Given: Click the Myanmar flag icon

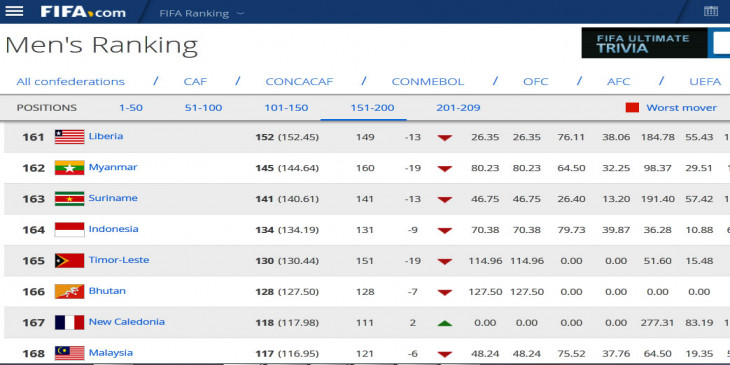Looking at the screenshot, I should point(69,168).
